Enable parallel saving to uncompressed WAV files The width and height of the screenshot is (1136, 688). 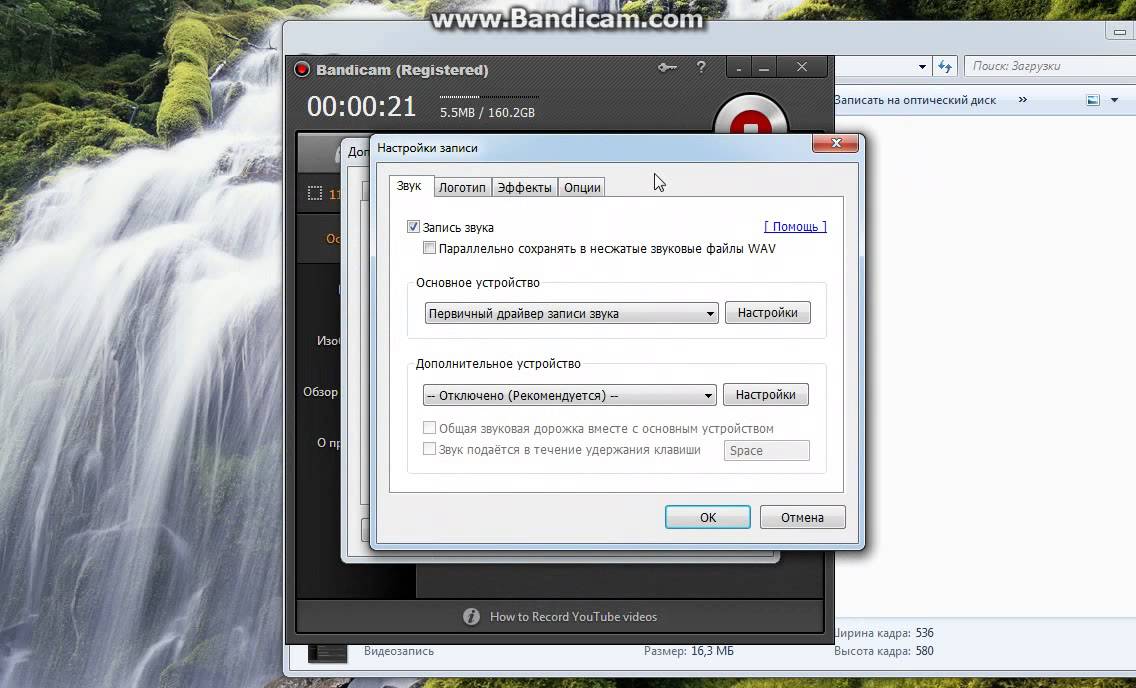coord(429,248)
